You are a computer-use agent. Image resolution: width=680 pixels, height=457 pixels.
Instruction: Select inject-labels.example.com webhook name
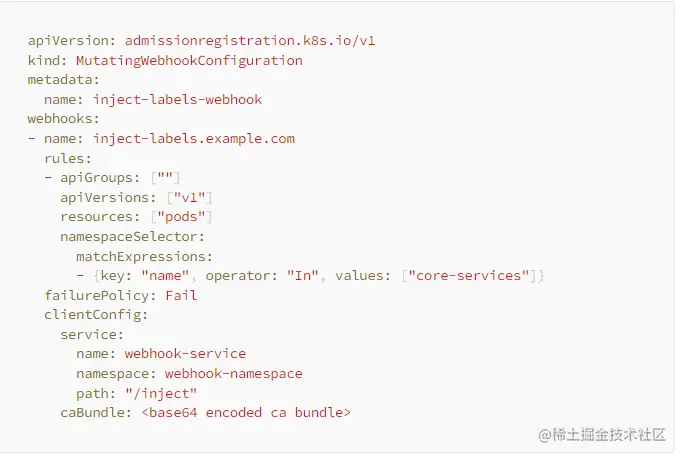[194, 139]
